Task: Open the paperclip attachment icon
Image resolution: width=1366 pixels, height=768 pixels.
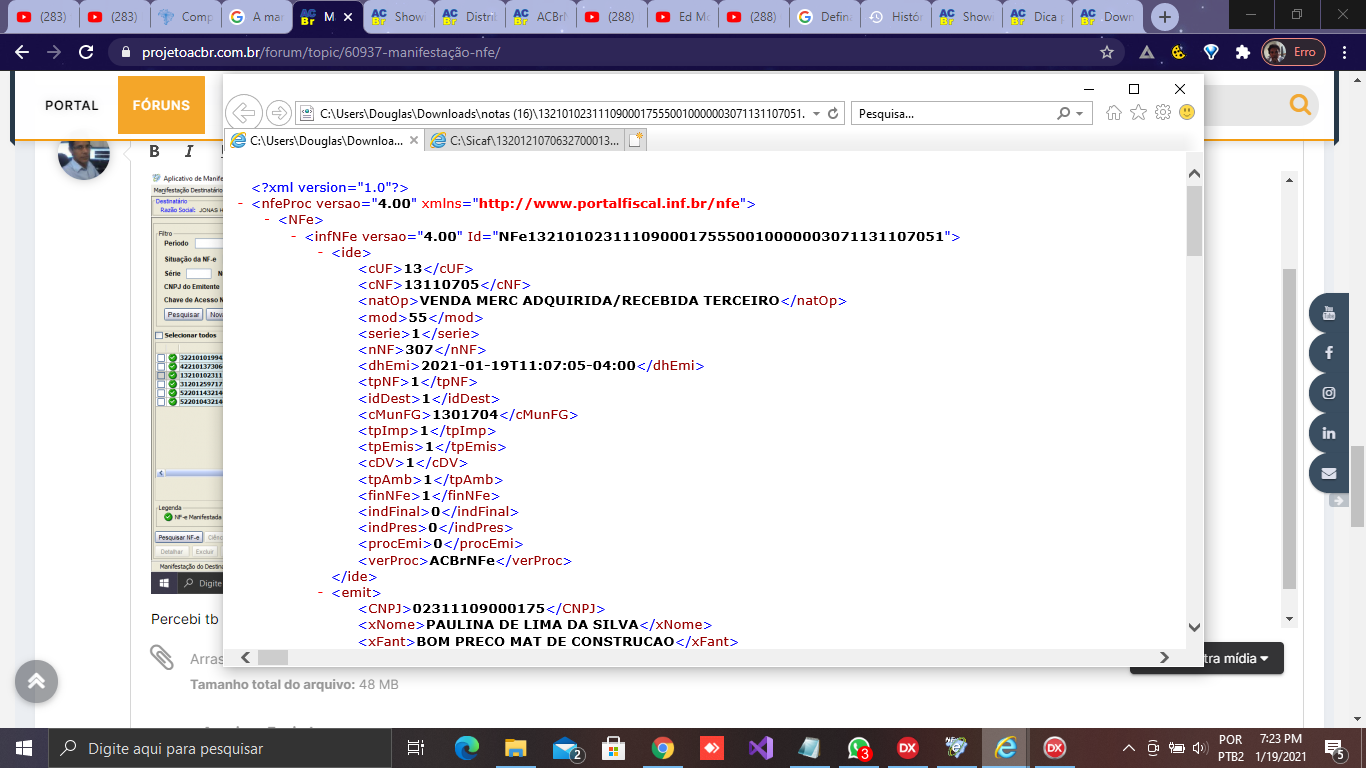Action: [x=162, y=658]
